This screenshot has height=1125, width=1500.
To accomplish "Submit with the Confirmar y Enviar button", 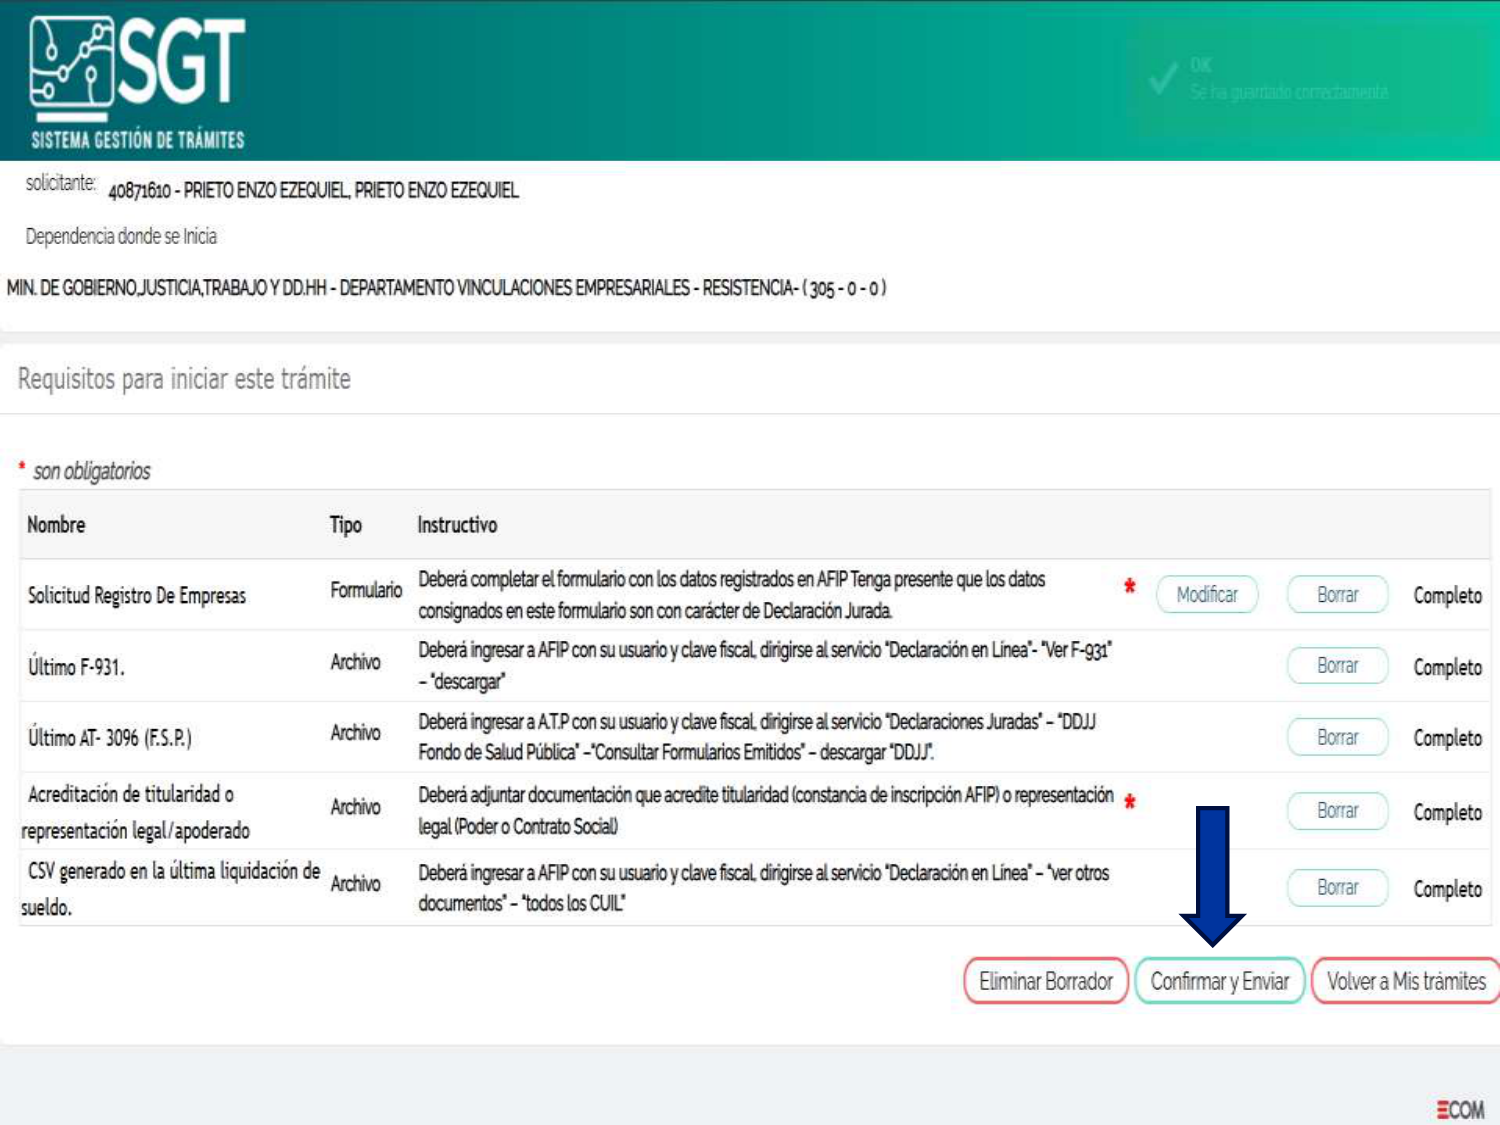I will [1219, 981].
